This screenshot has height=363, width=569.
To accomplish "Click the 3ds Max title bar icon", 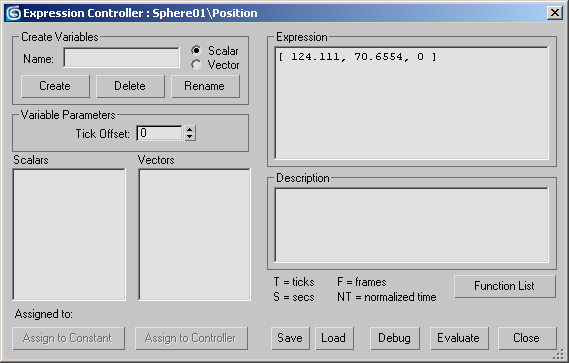I will point(14,13).
